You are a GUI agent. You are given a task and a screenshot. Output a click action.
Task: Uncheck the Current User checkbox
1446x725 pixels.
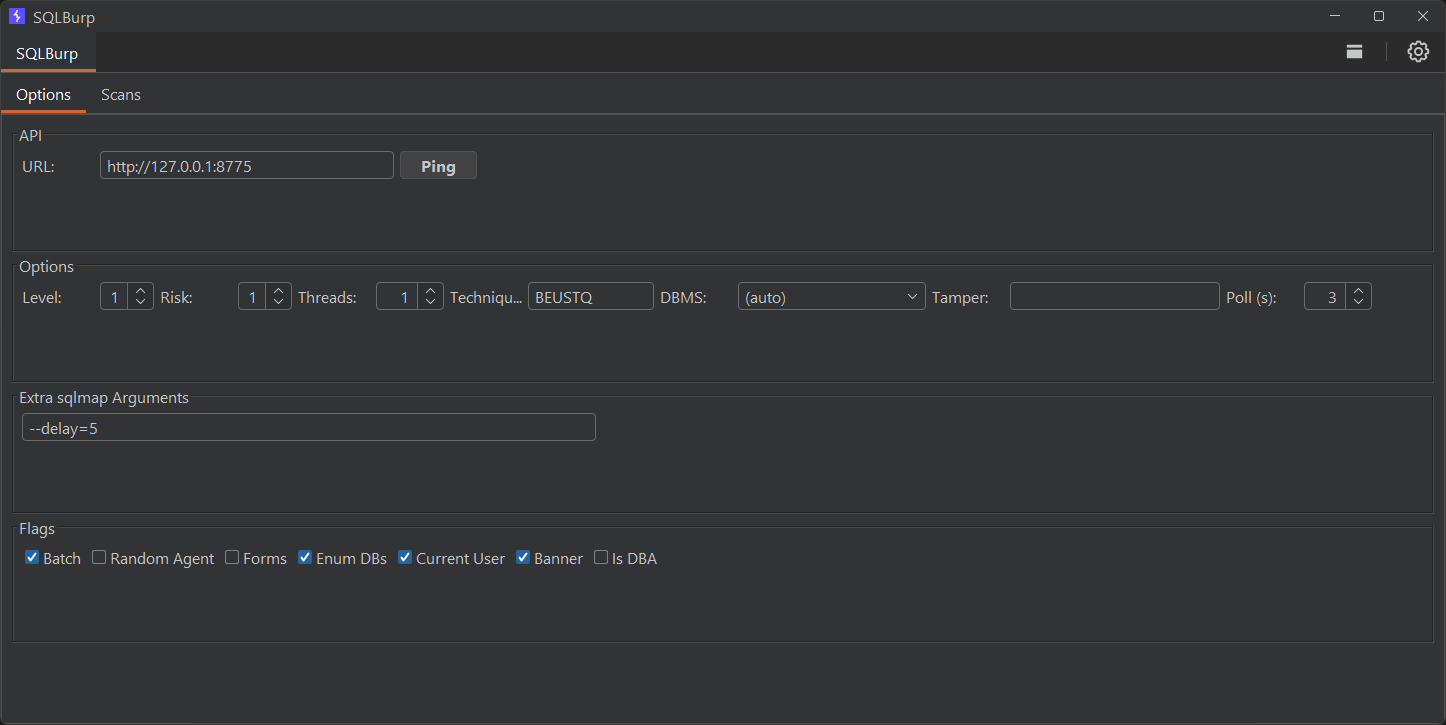[405, 557]
